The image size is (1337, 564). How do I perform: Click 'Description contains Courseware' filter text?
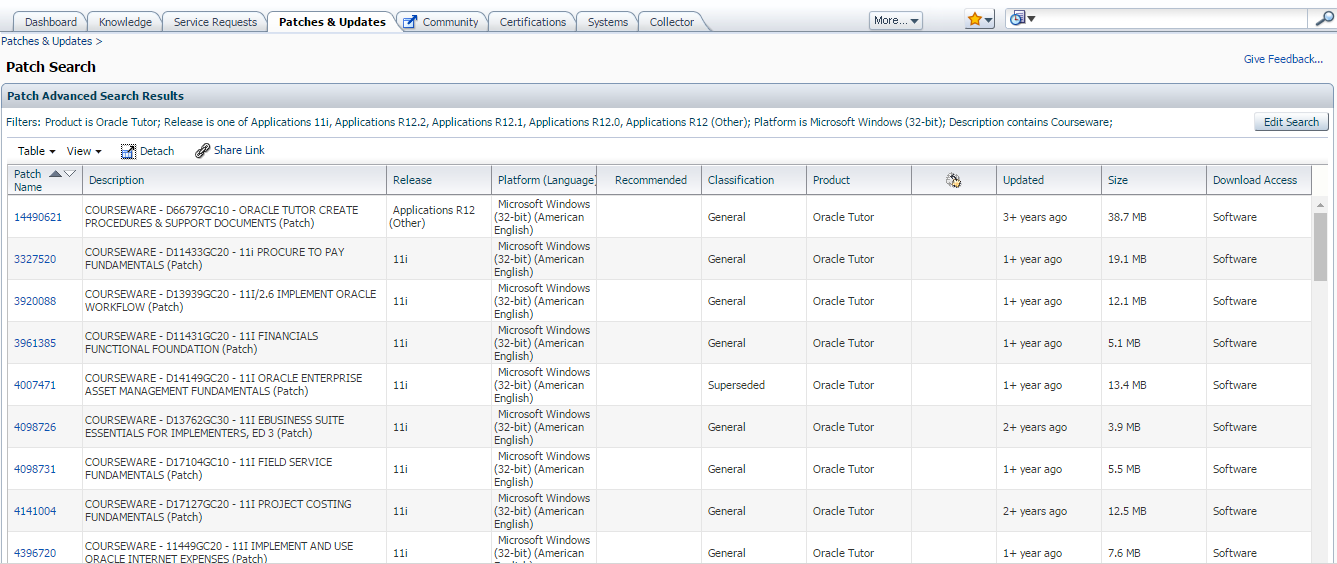(x=1029, y=122)
